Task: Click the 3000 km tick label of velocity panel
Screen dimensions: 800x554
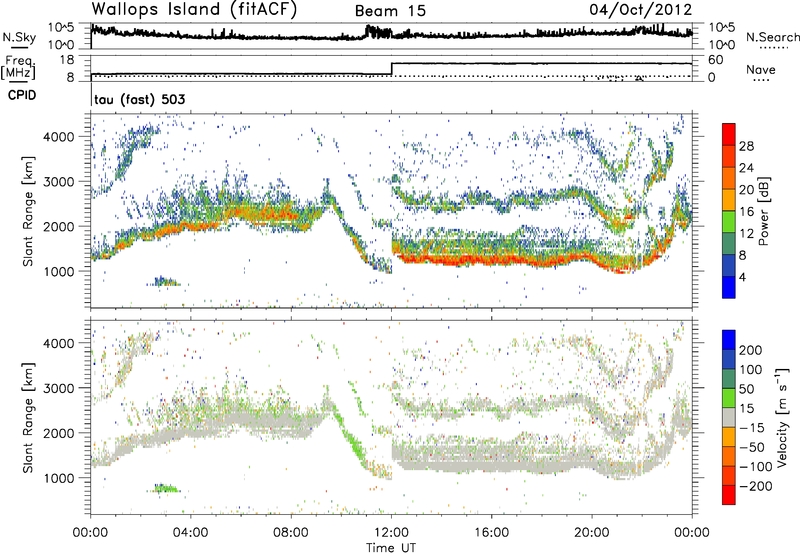Action: pyautogui.click(x=59, y=388)
